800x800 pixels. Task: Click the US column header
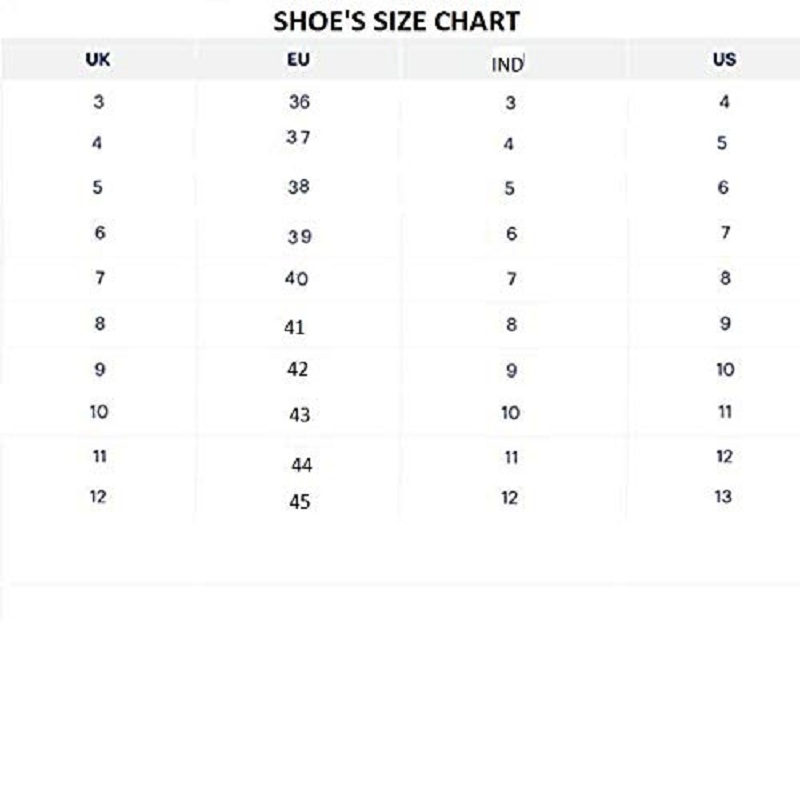pyautogui.click(x=725, y=59)
